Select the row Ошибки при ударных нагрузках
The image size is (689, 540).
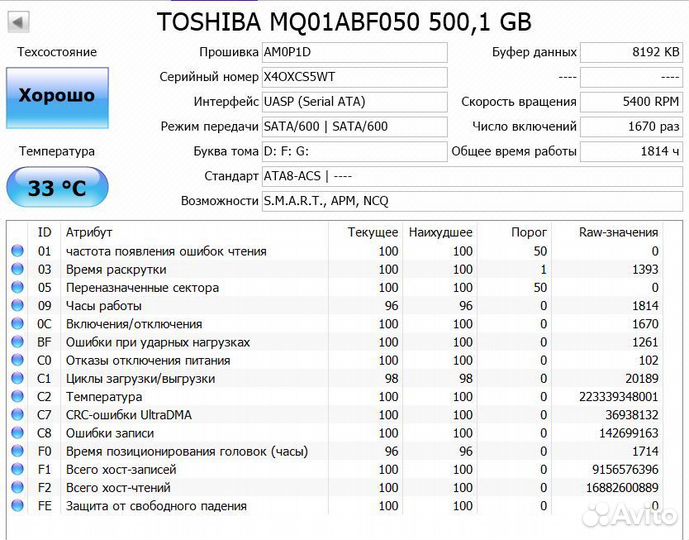tap(335, 342)
